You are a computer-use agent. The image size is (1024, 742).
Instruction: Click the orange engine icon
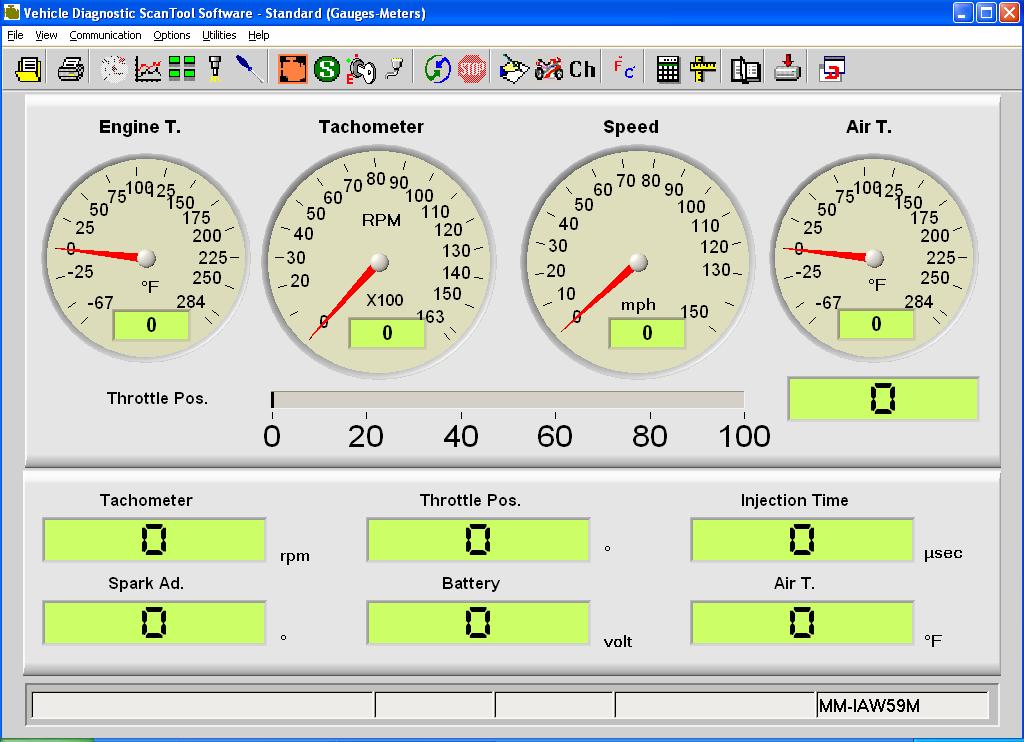click(x=292, y=69)
